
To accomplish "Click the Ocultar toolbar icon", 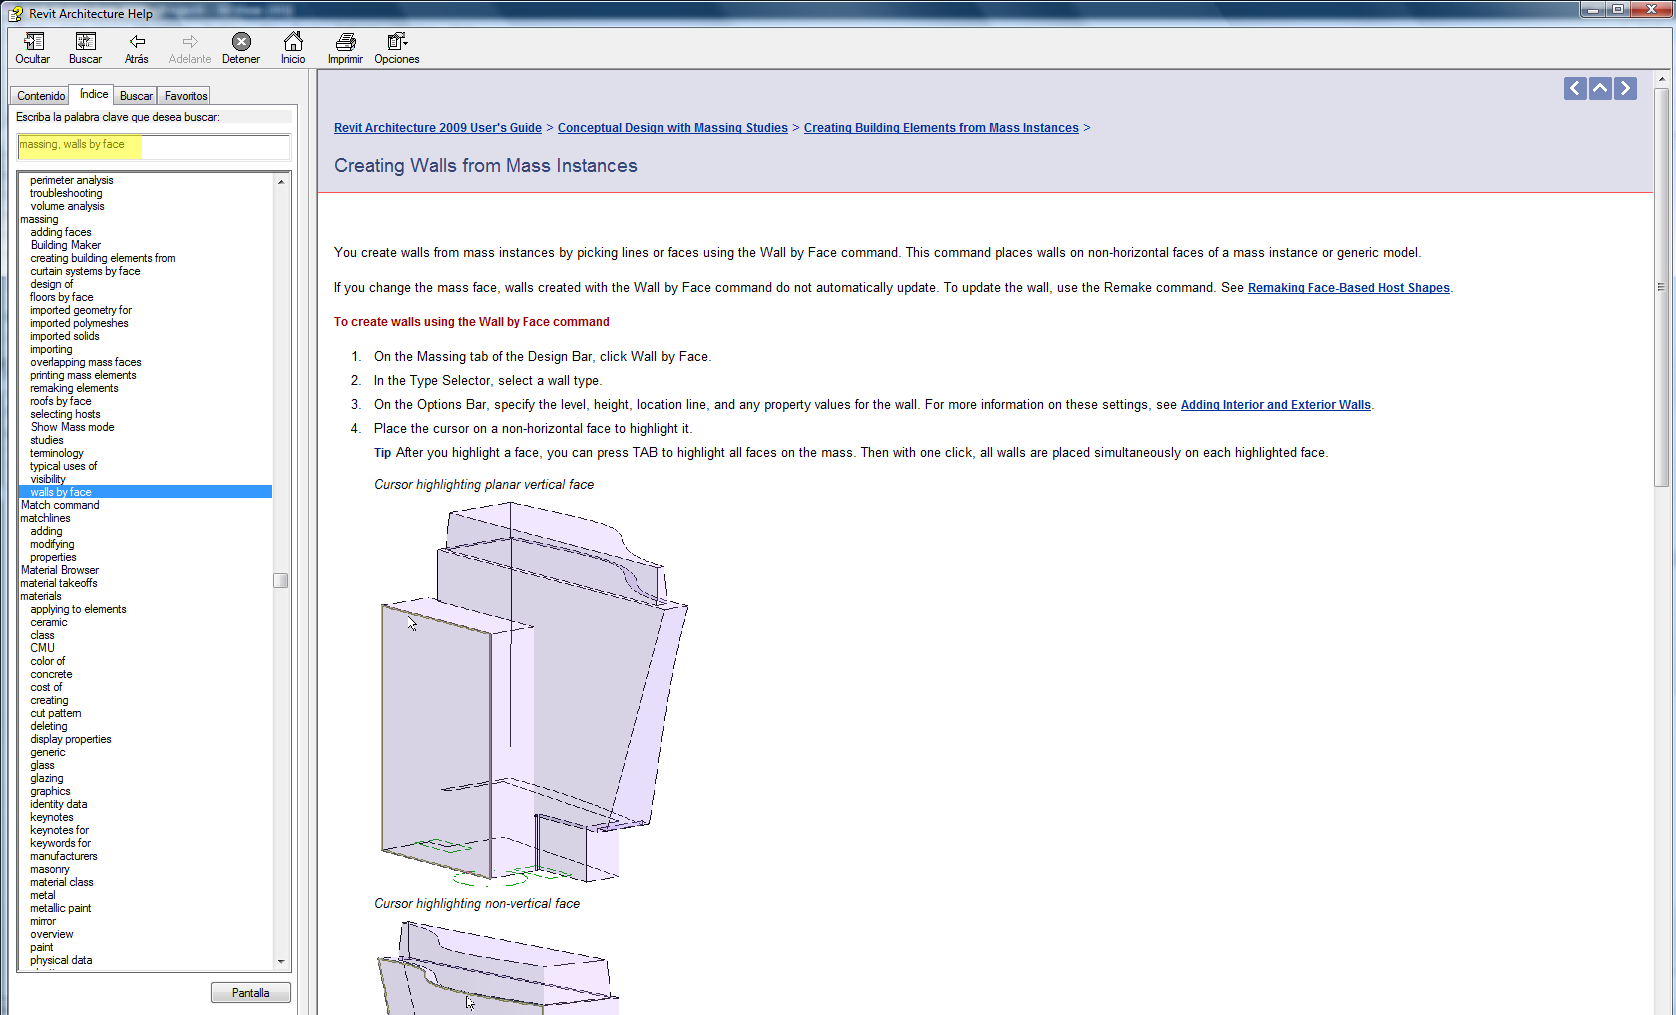I will (33, 47).
